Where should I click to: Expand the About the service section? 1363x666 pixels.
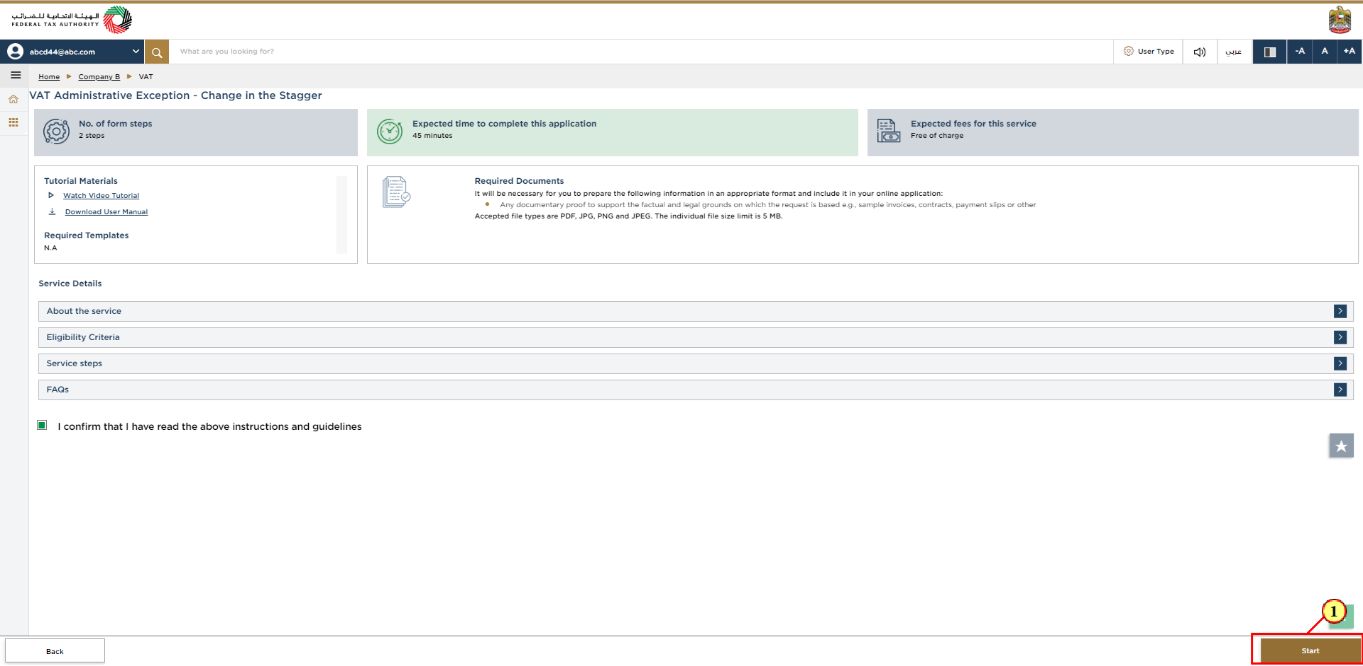pos(696,311)
